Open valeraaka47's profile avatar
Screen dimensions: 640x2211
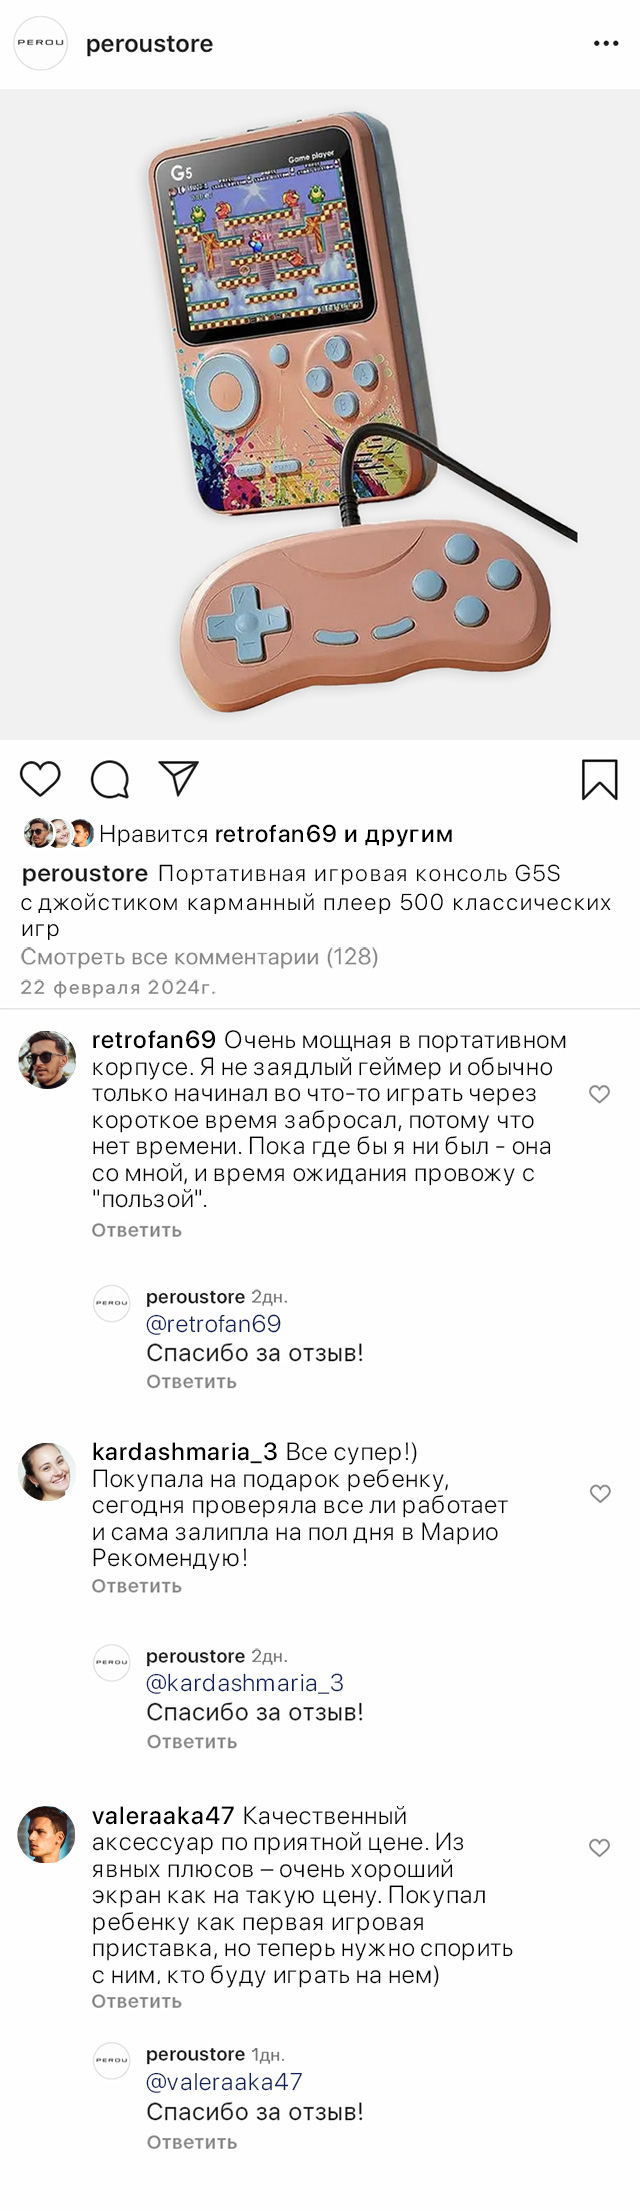pos(47,1834)
